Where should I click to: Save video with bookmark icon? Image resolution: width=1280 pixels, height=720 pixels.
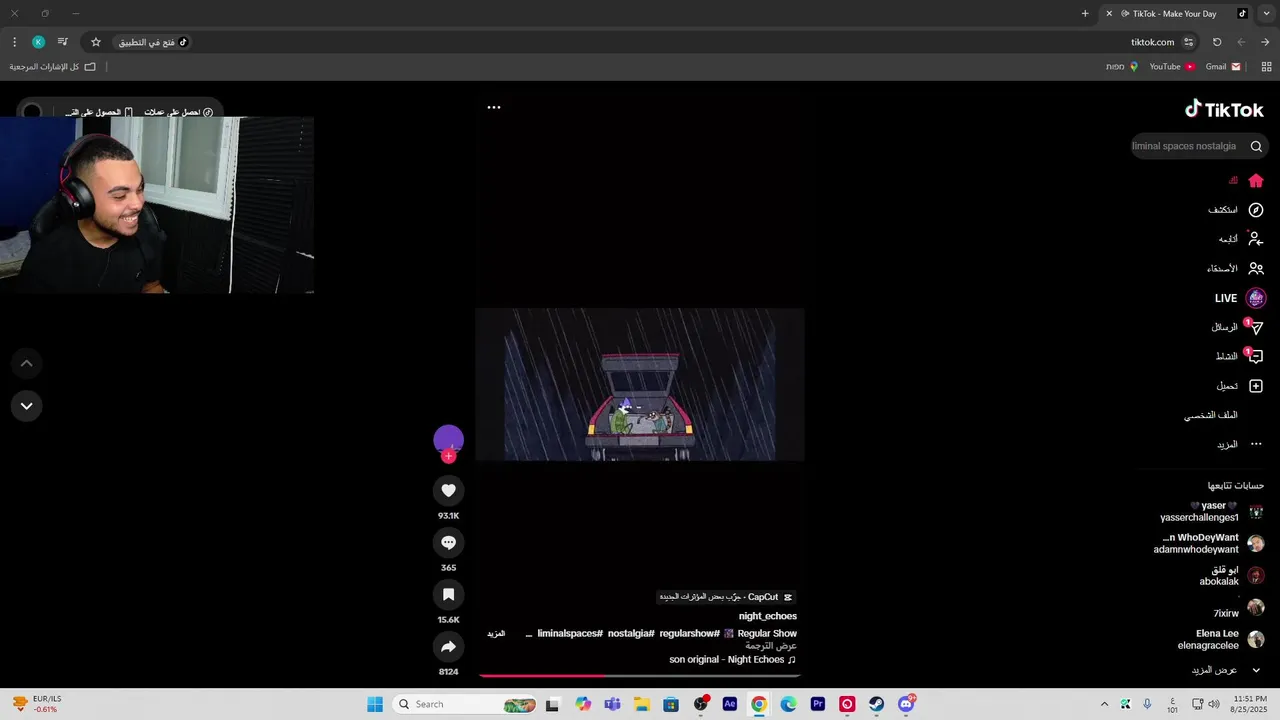click(x=448, y=594)
